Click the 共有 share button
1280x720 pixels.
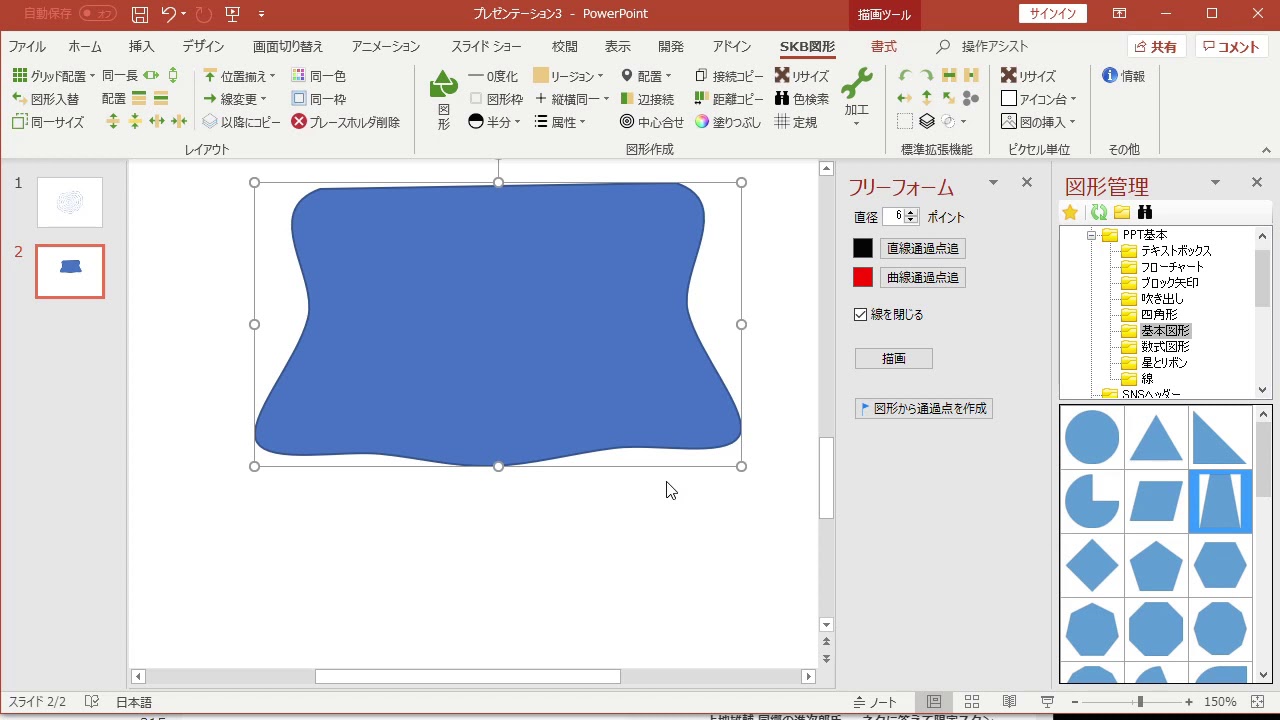(1156, 47)
